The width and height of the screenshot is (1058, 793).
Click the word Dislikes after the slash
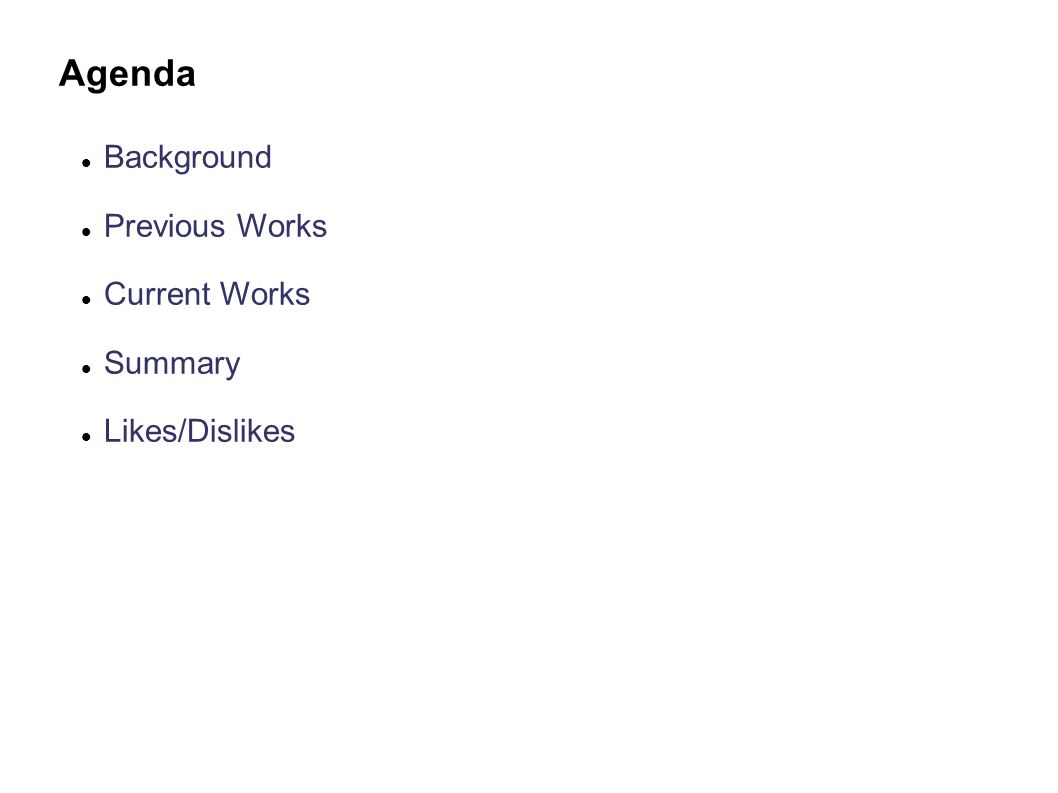pyautogui.click(x=241, y=431)
